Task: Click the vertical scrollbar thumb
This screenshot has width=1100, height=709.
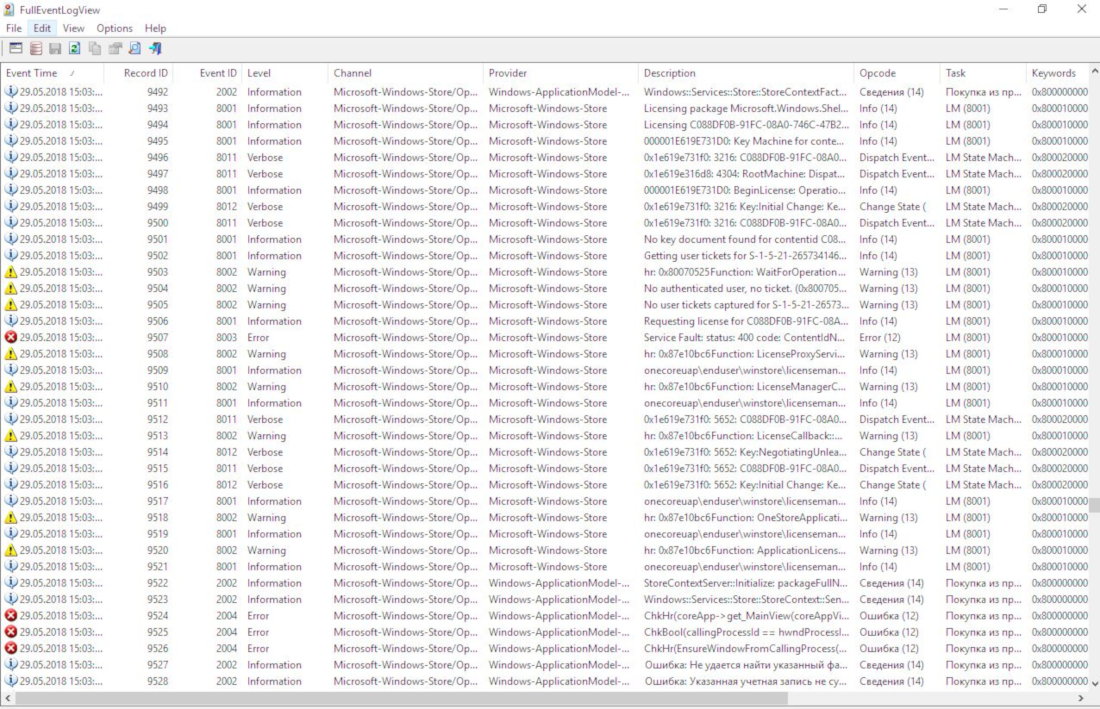Action: click(x=1094, y=506)
